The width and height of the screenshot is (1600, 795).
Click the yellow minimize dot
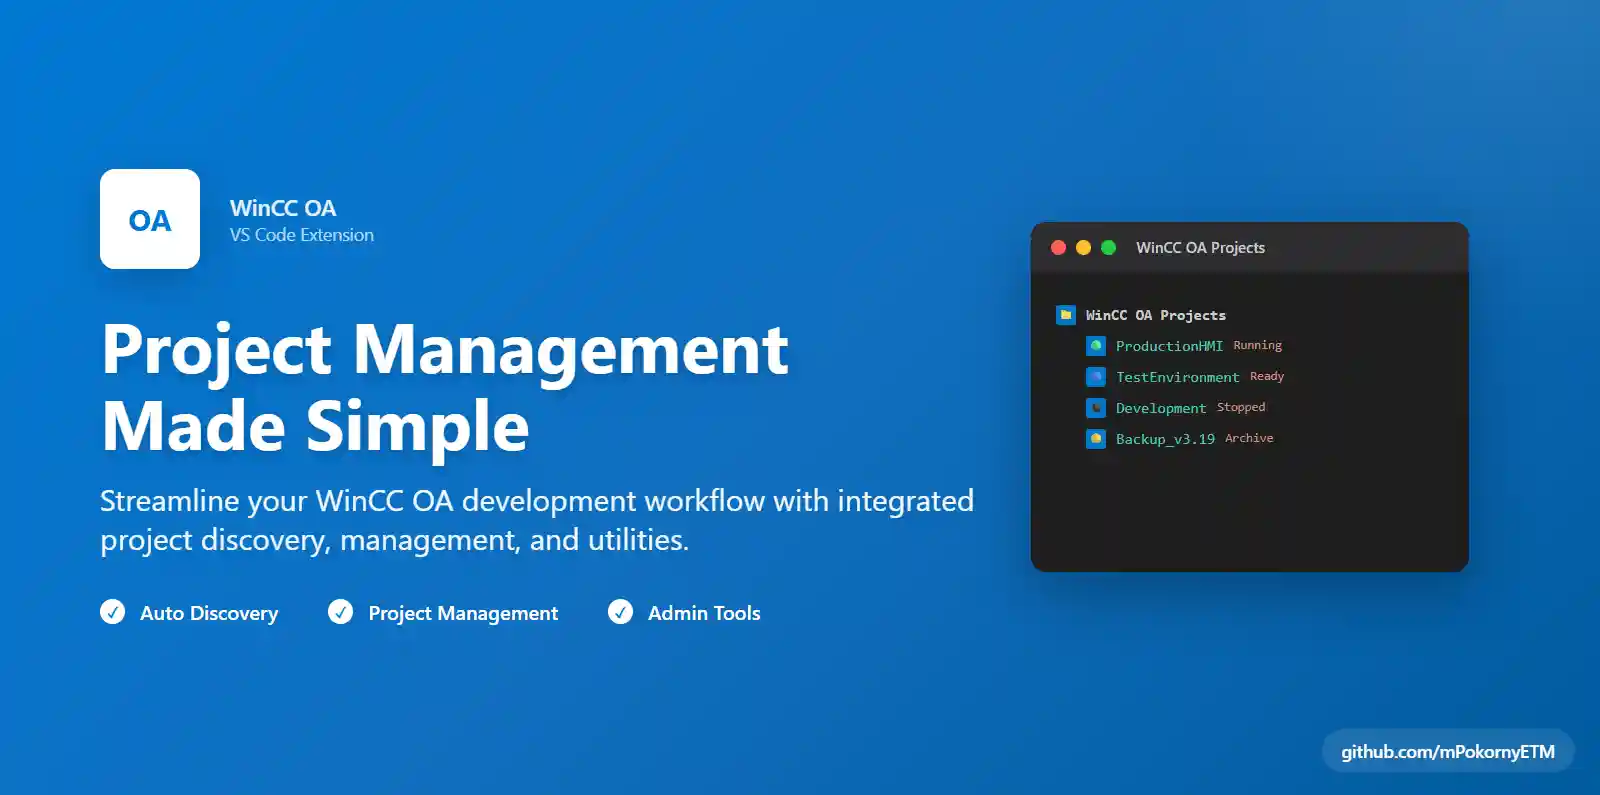click(1083, 247)
